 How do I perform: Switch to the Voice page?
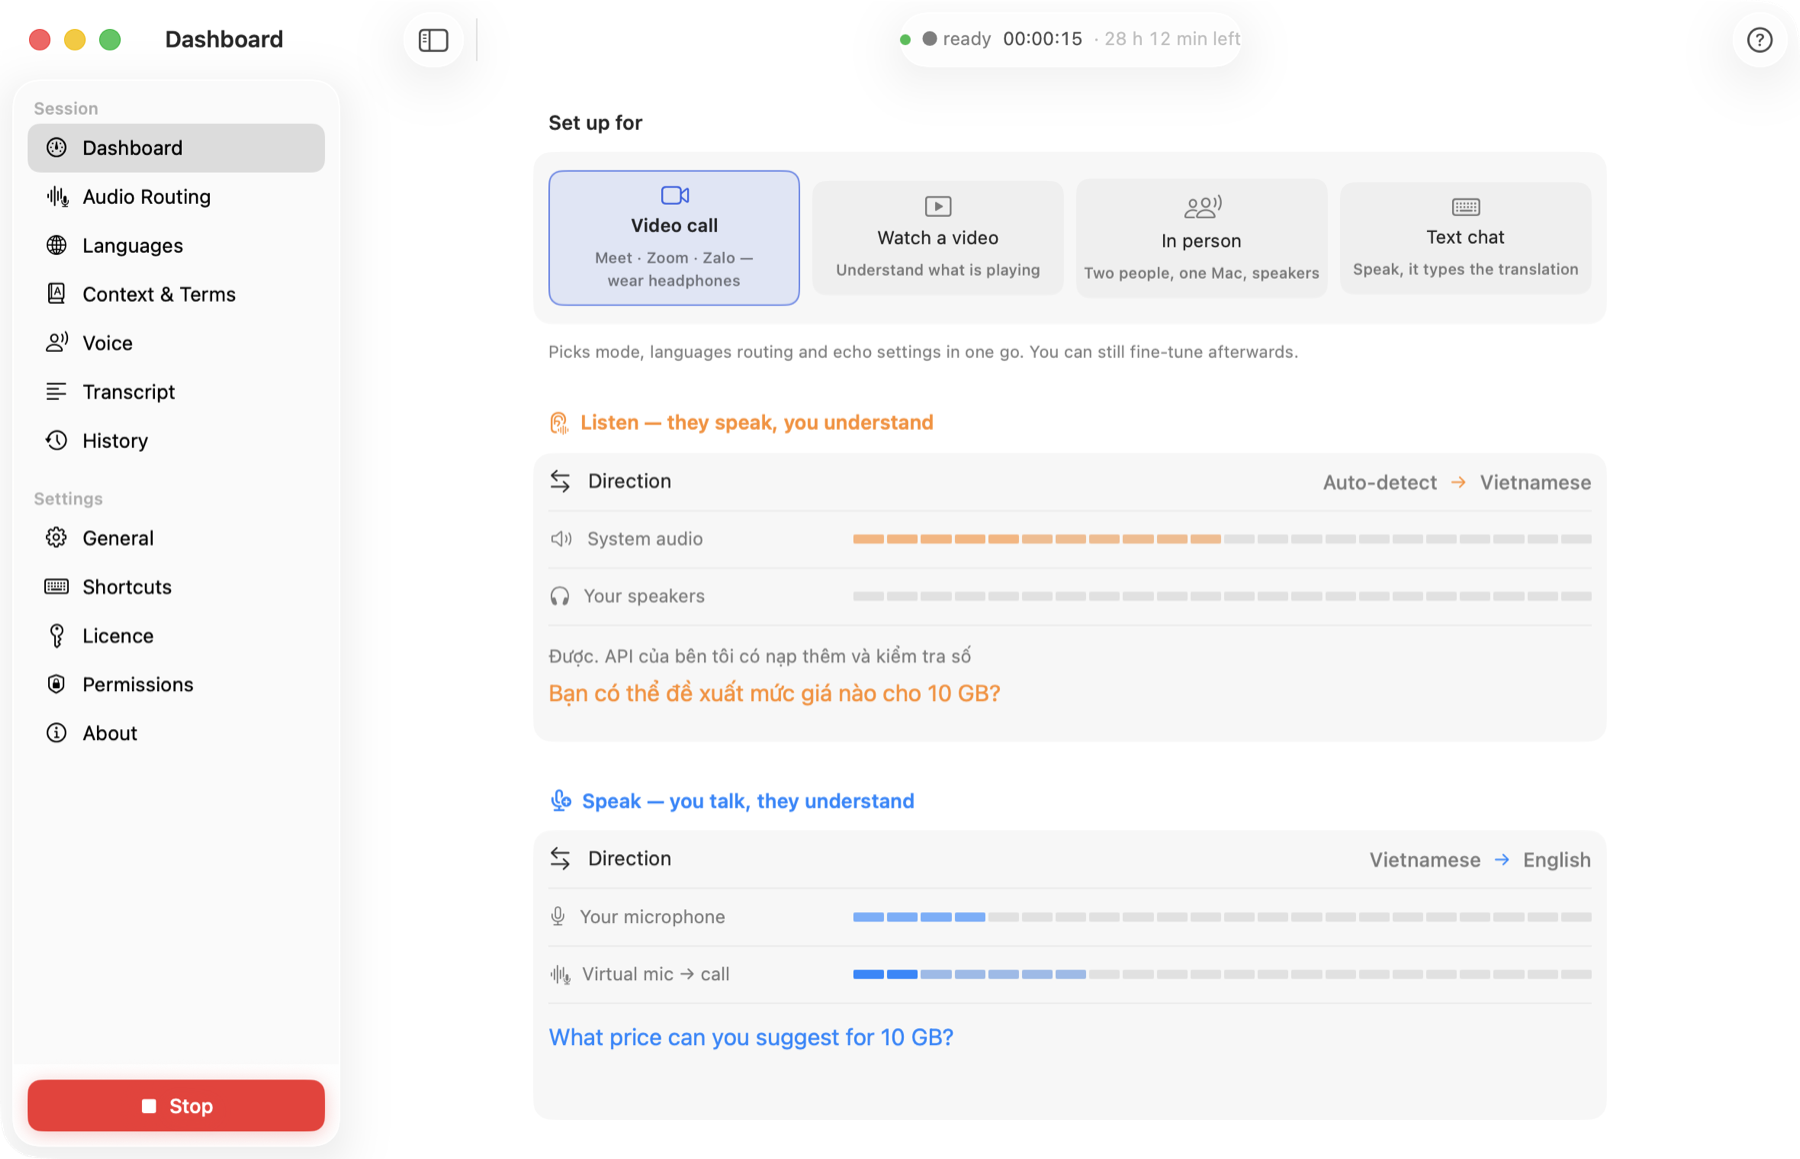(x=176, y=343)
